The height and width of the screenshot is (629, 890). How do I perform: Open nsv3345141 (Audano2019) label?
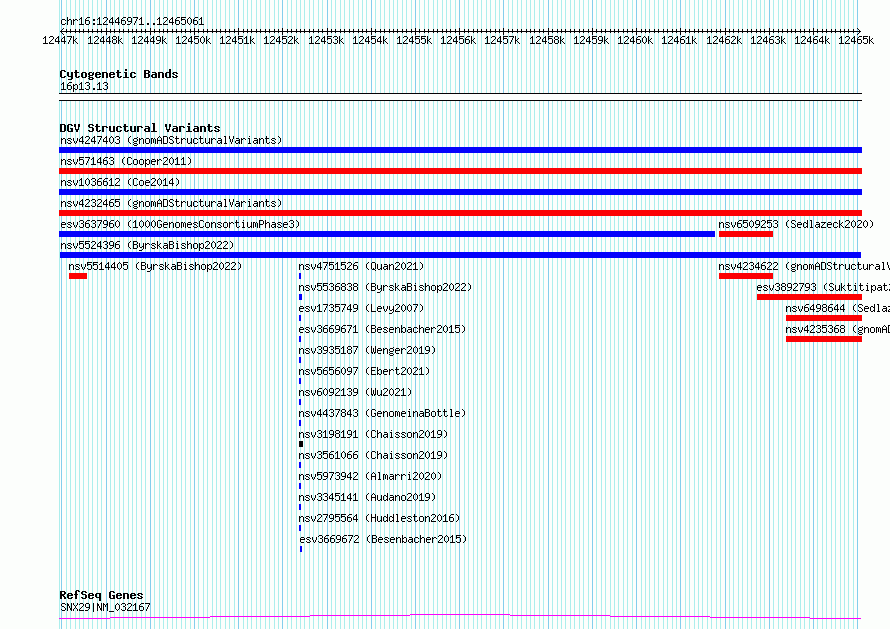coord(367,497)
